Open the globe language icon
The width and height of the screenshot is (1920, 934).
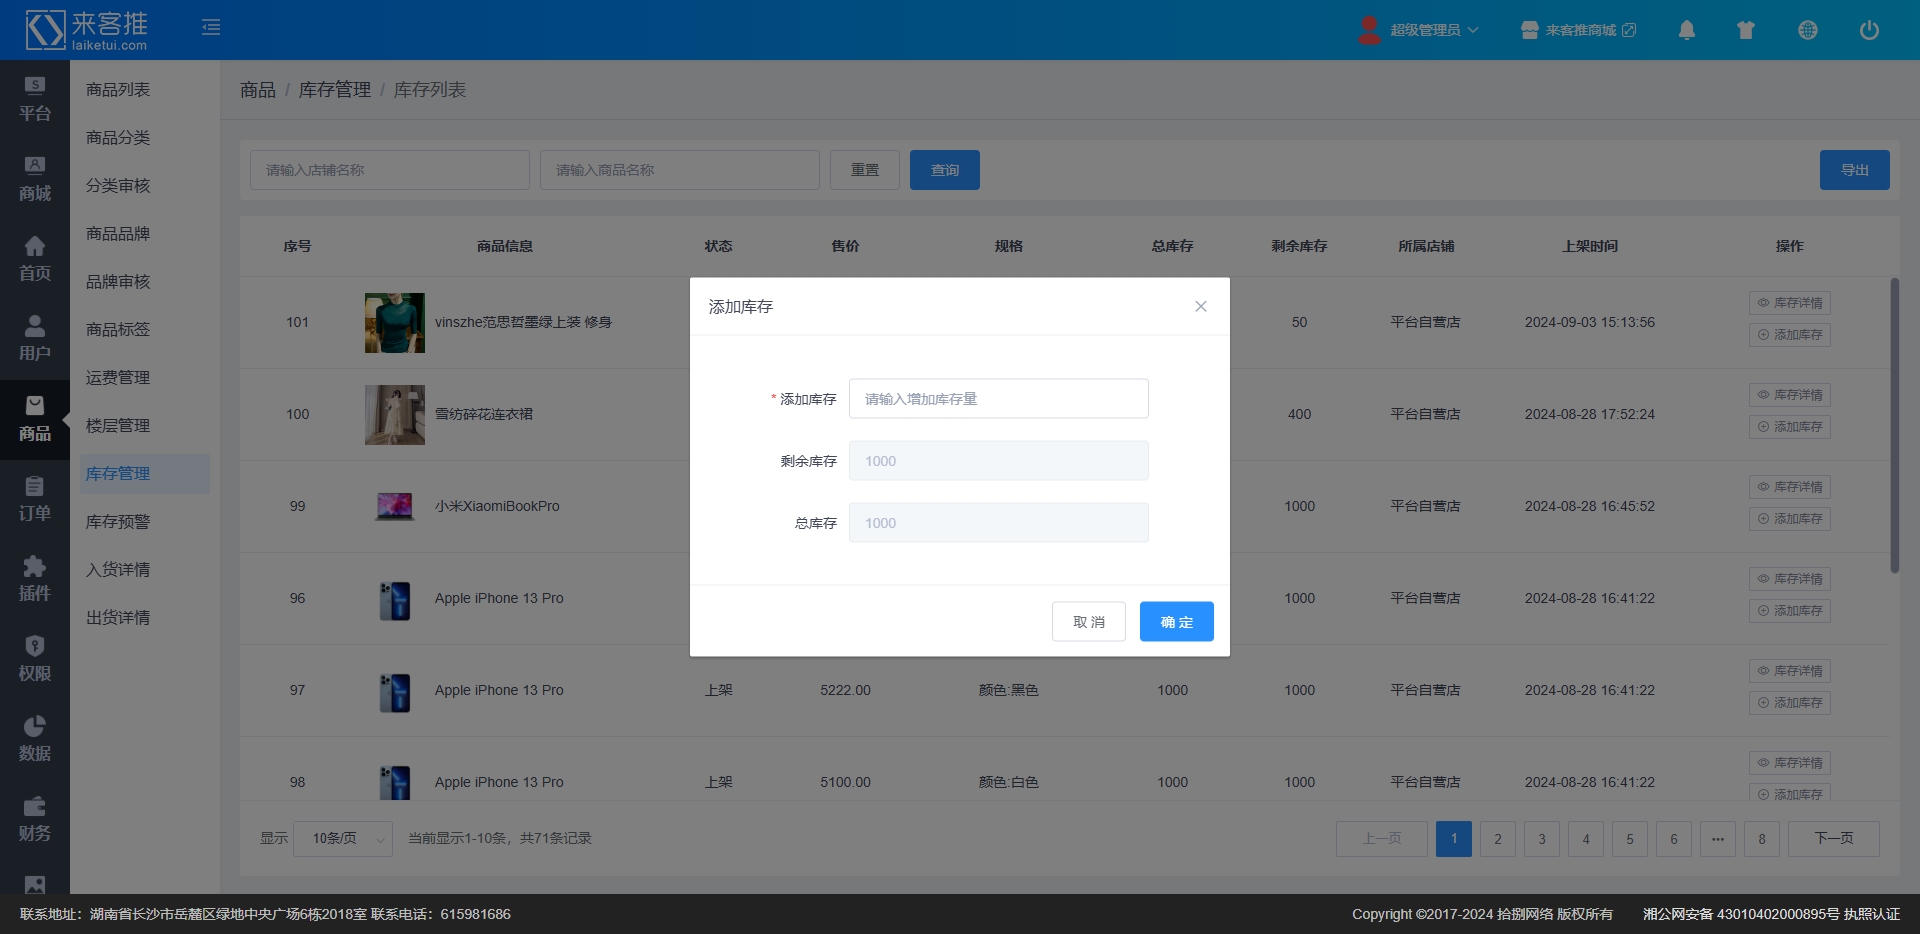(x=1807, y=30)
